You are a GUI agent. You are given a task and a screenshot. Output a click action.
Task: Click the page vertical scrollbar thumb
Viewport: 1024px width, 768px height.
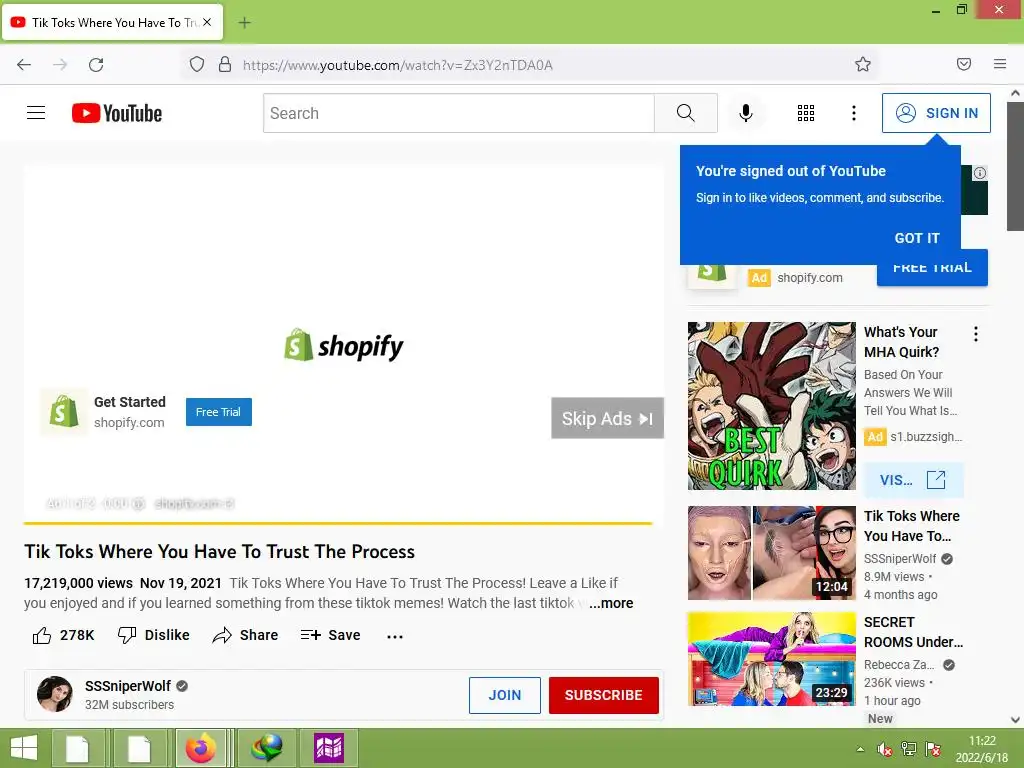pos(1015,166)
